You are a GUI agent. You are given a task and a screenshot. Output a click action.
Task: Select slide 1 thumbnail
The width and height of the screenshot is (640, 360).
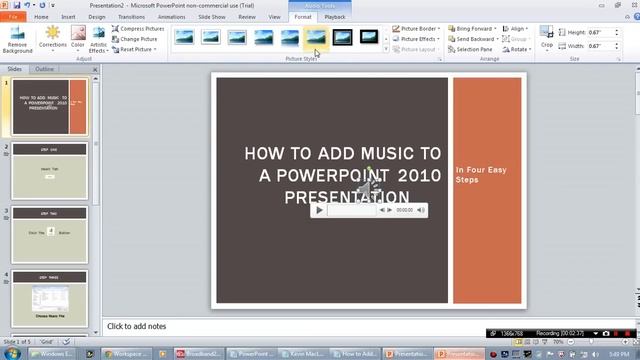(x=49, y=107)
